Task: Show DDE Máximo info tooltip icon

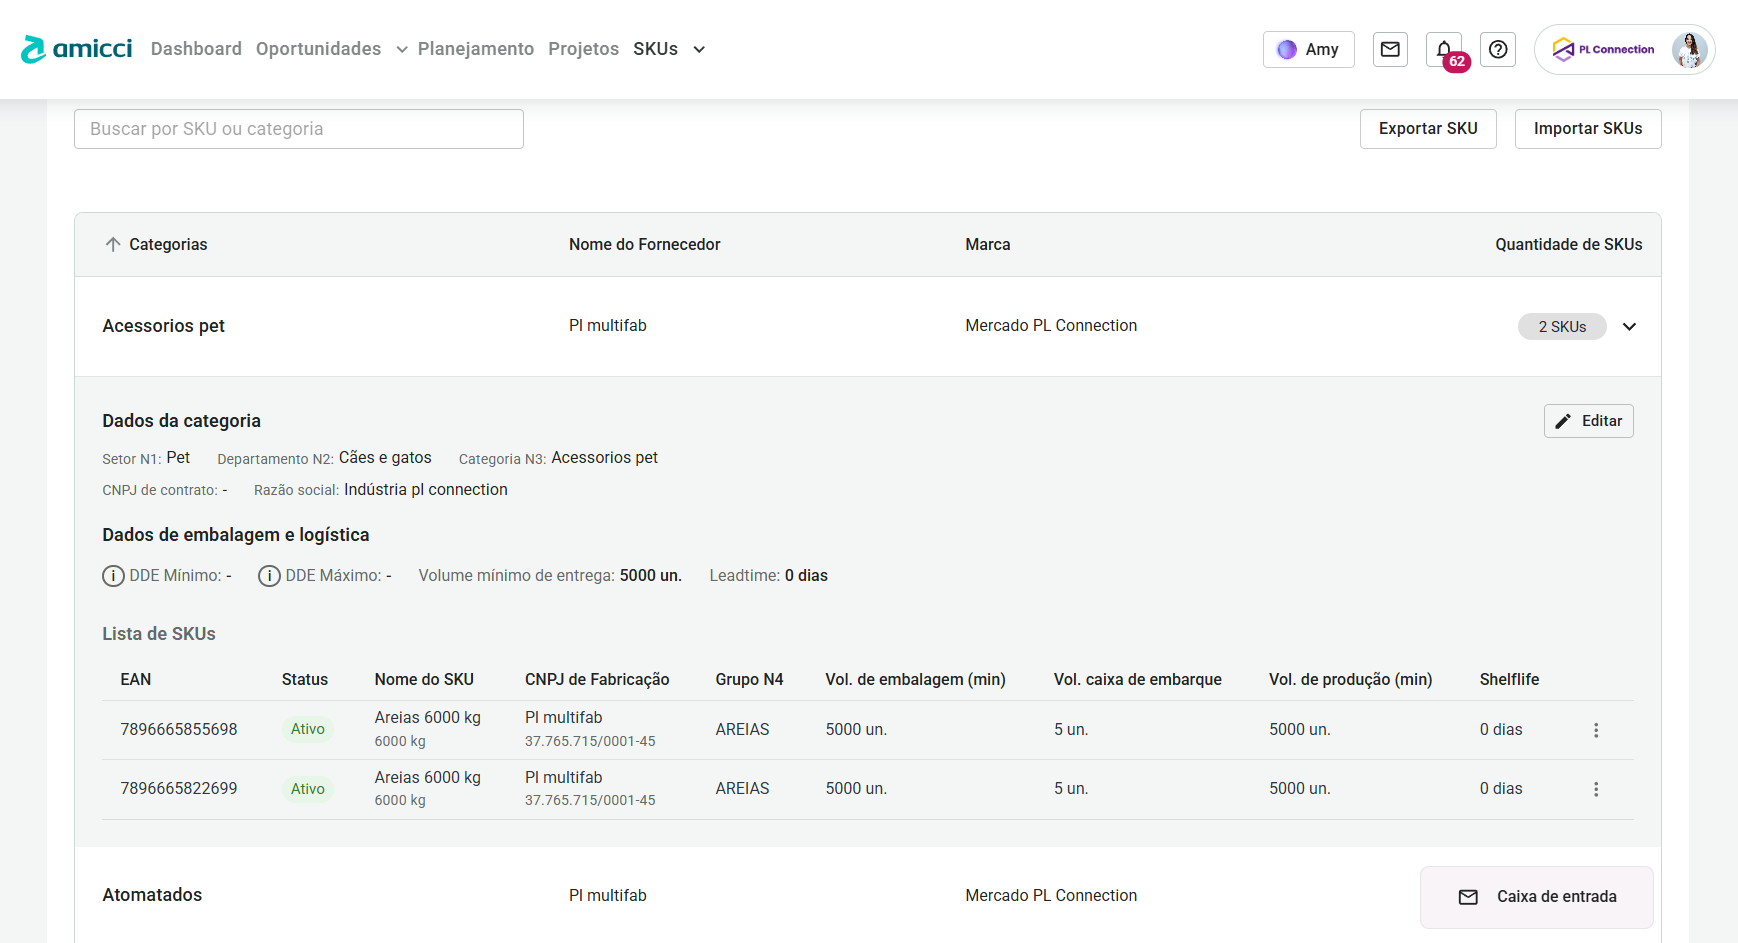Action: (x=269, y=576)
